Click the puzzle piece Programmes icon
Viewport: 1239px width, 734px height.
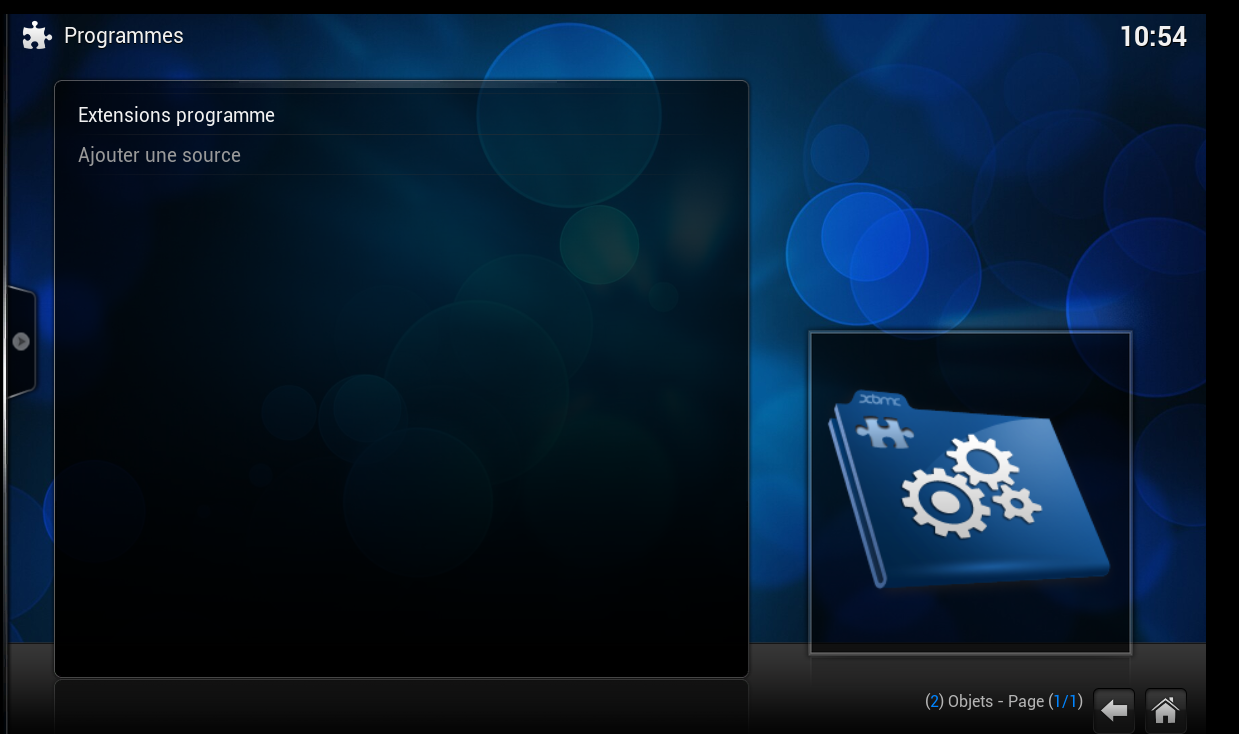pos(37,36)
